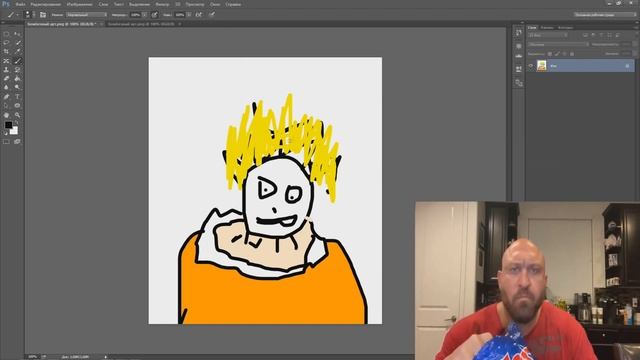The width and height of the screenshot is (640, 360).
Task: Toggle lock image pixels in Layers panel
Action: coord(557,54)
